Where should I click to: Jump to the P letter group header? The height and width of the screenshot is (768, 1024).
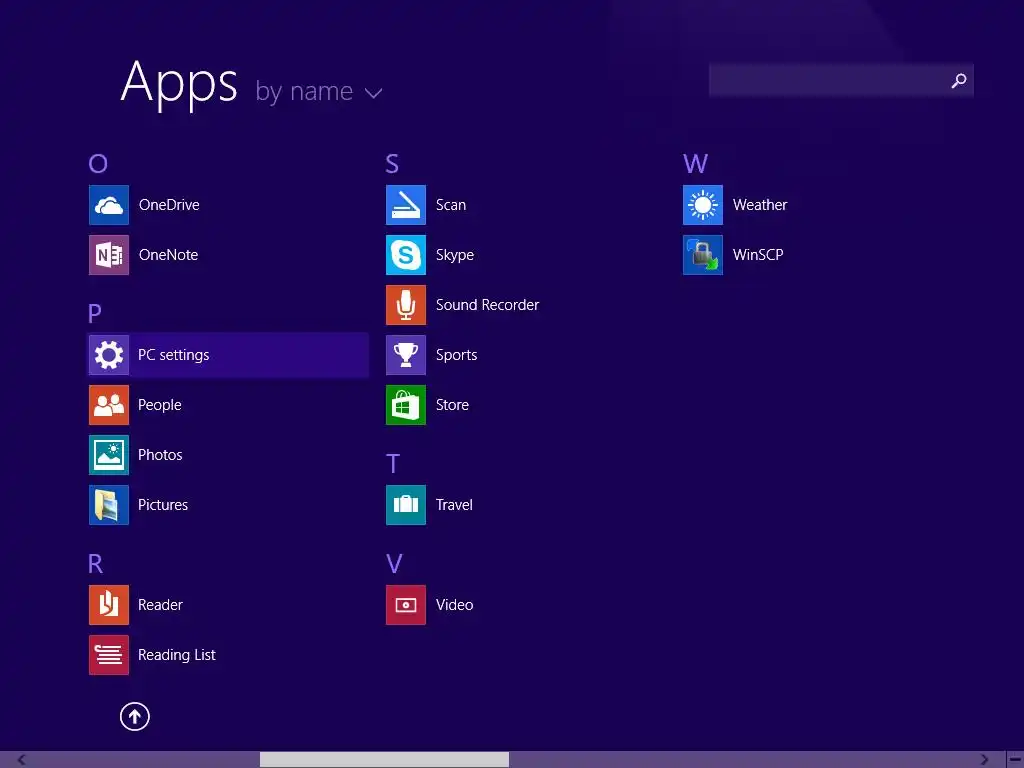click(x=95, y=313)
